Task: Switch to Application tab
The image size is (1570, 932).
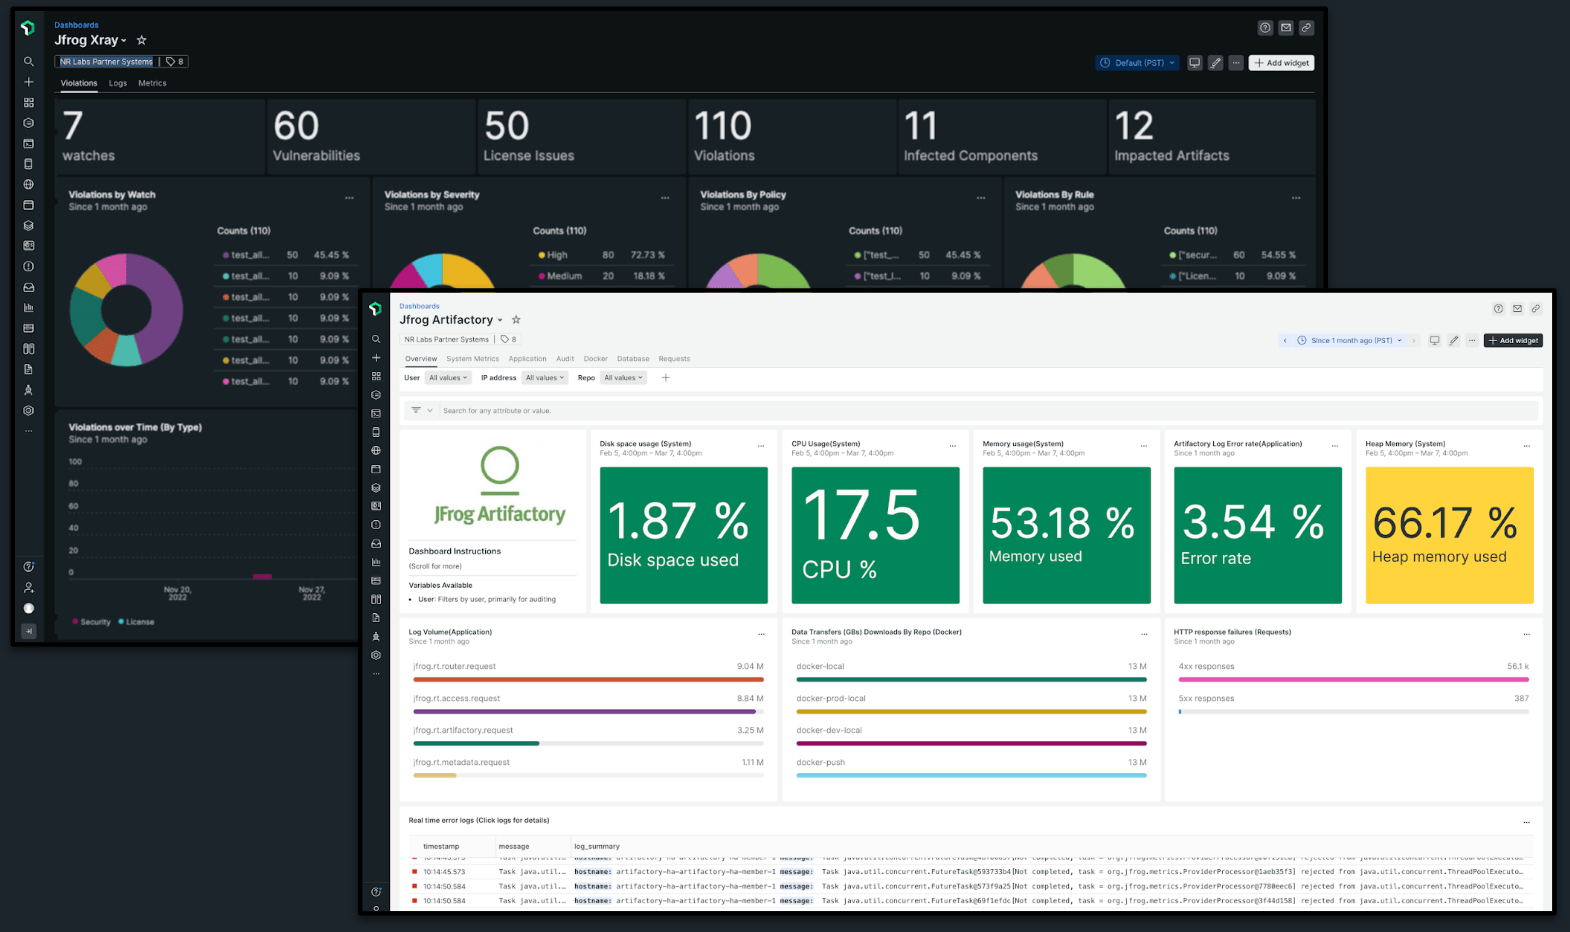Action: [527, 359]
